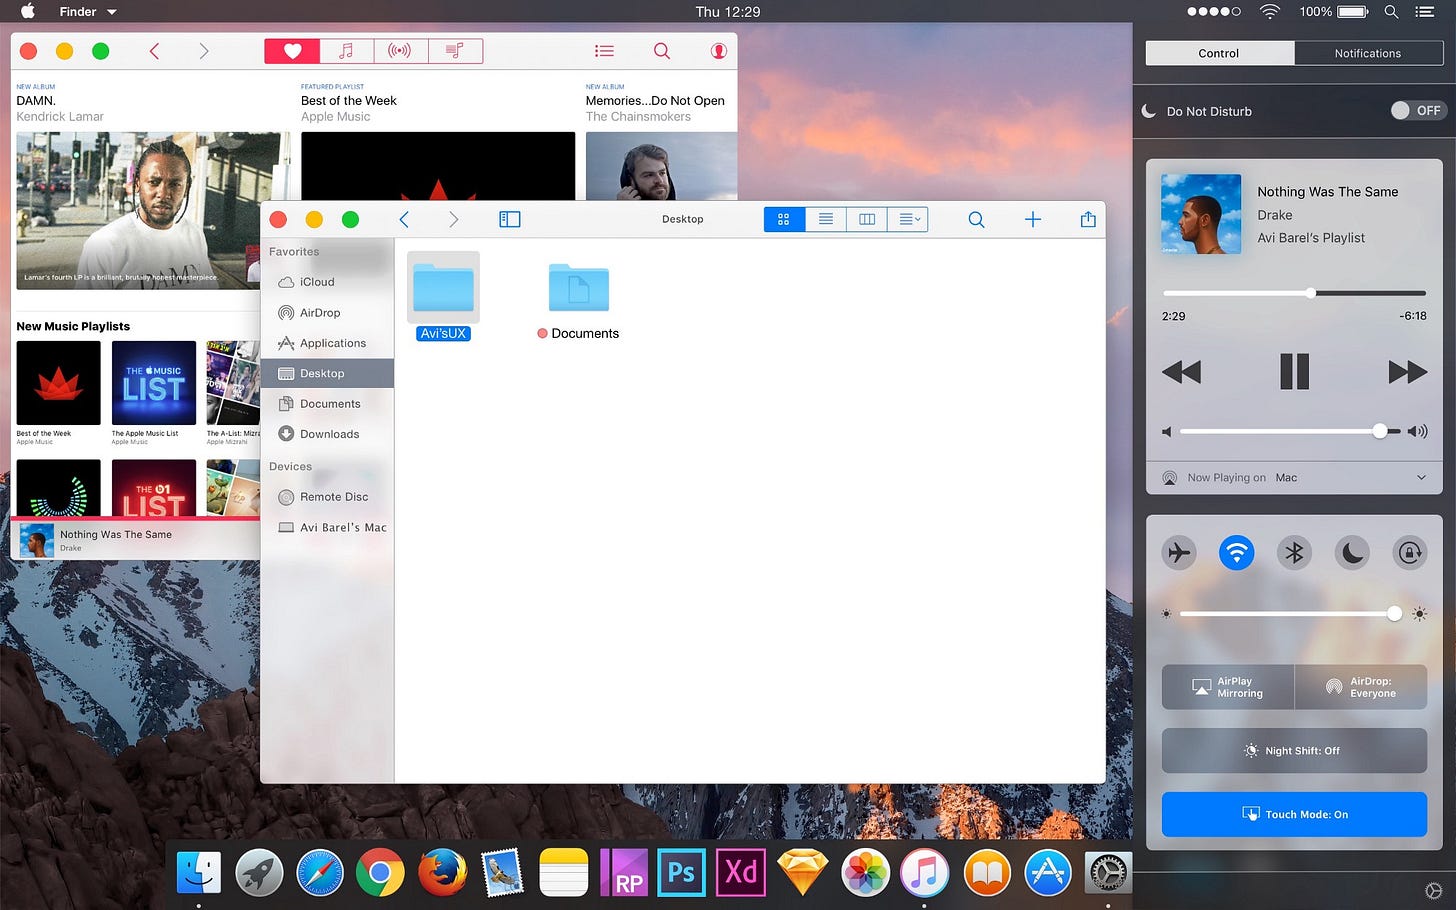Screen dimensions: 1456x910
Task: Toggle the moon Do Not Disturb button
Action: tap(1352, 553)
